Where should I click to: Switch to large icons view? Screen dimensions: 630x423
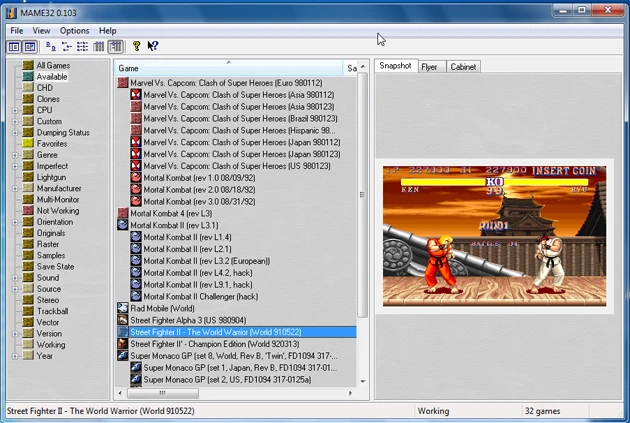click(x=51, y=47)
